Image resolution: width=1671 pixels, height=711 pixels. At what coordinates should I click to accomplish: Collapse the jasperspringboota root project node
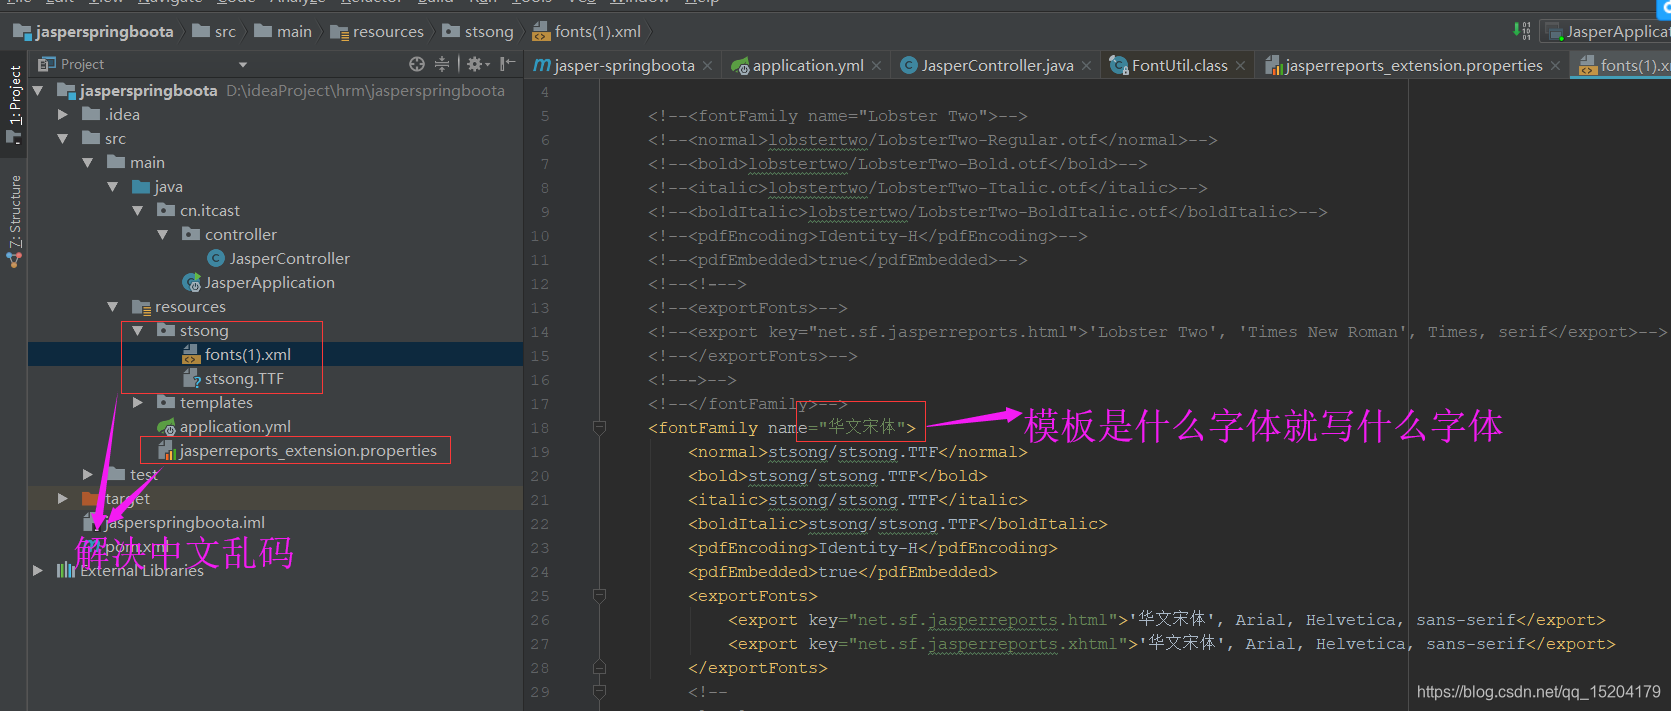click(x=38, y=91)
